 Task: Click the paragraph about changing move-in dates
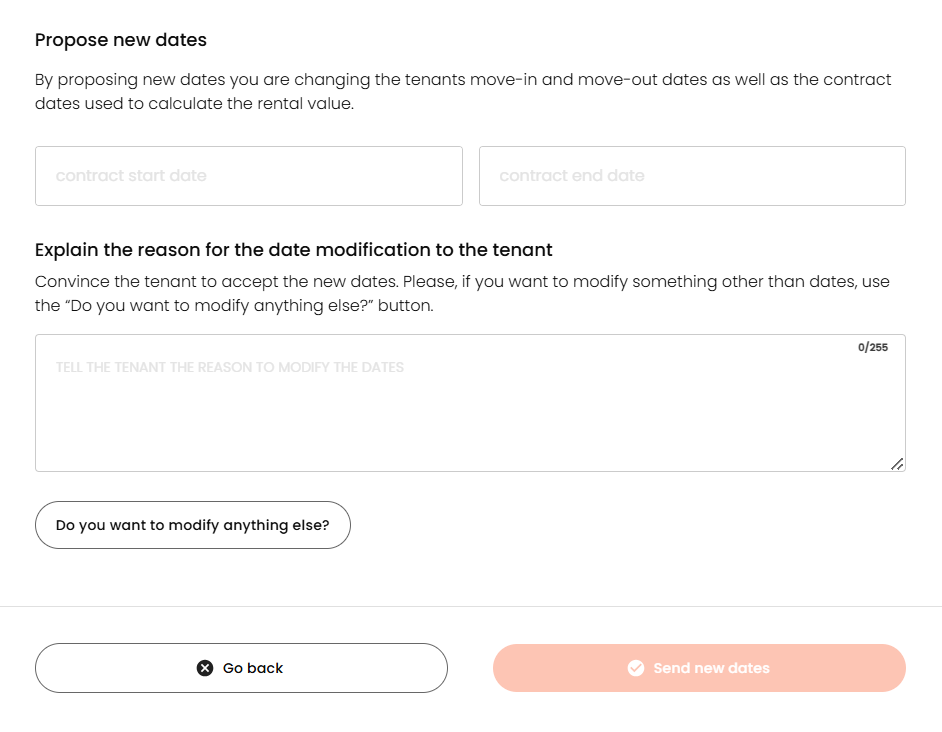tap(462, 91)
